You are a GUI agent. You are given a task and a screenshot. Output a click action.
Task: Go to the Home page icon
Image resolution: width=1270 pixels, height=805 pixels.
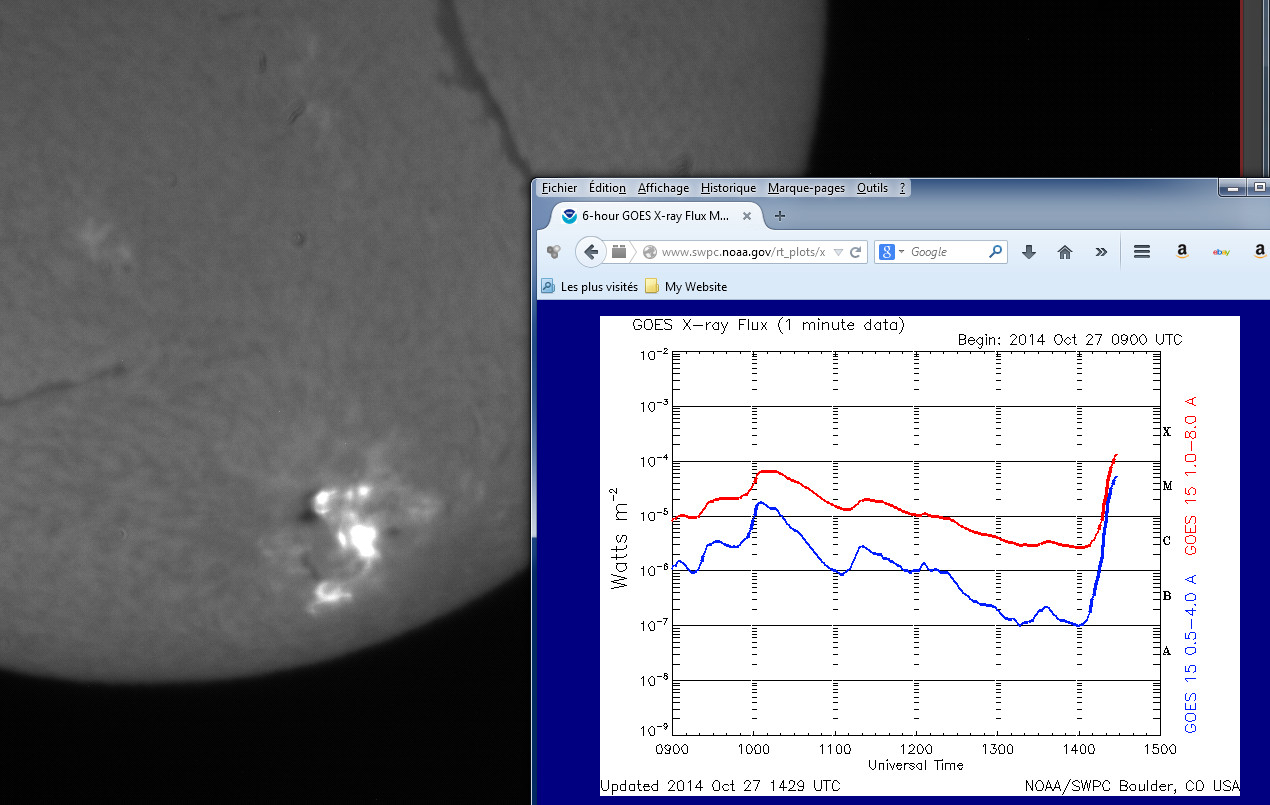coord(1065,252)
